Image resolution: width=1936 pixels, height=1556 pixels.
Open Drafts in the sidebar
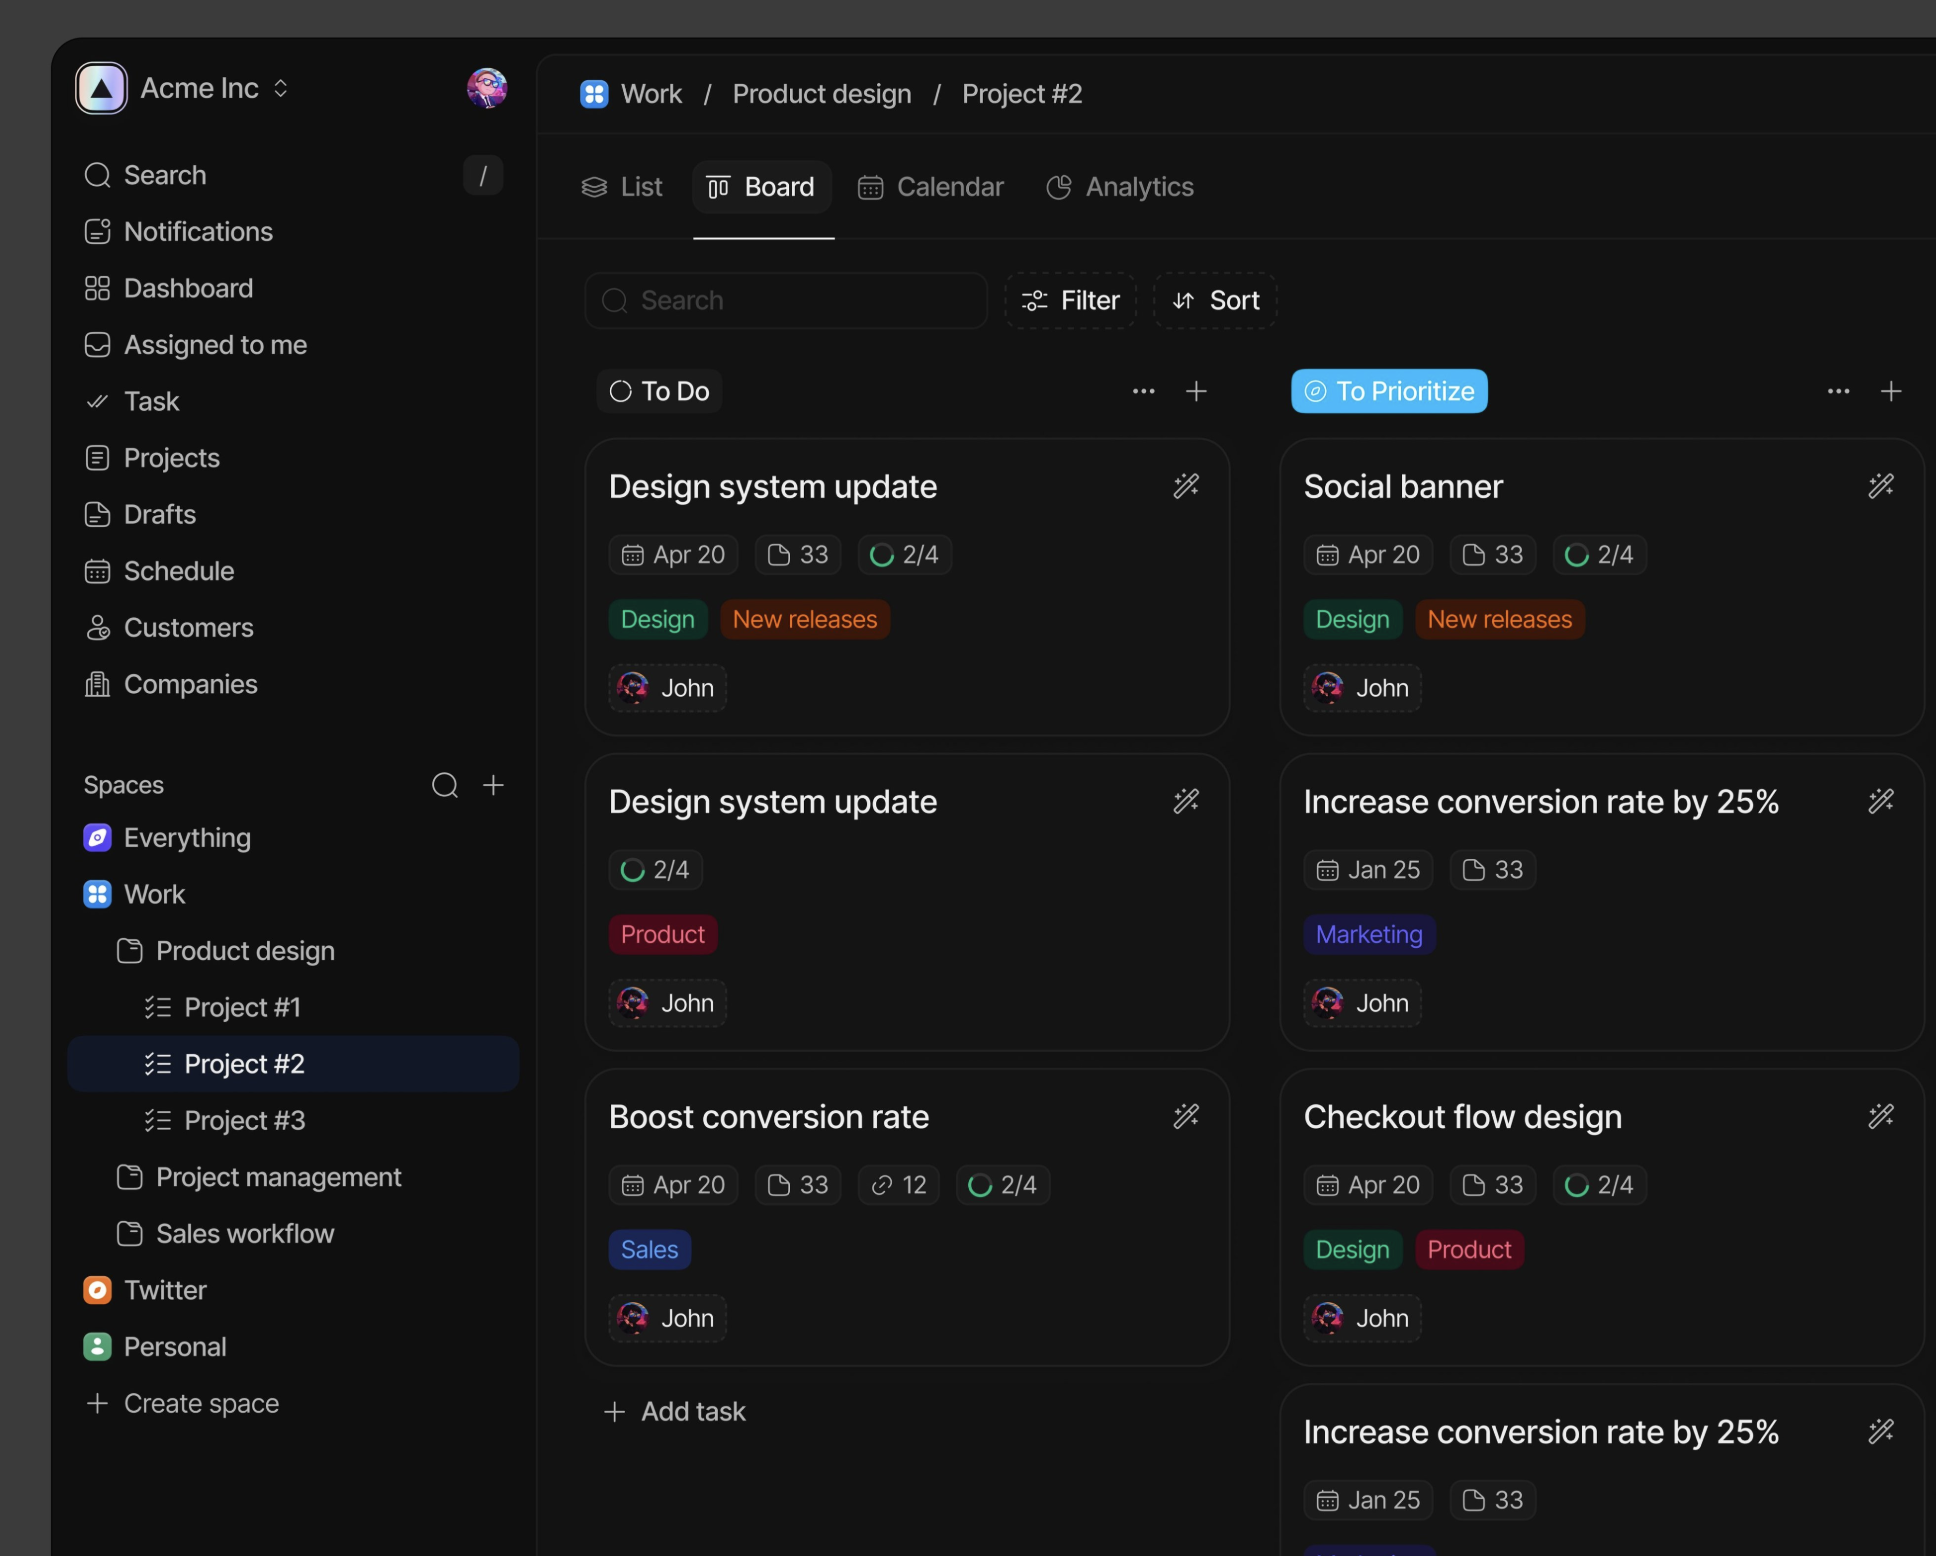pos(140,514)
